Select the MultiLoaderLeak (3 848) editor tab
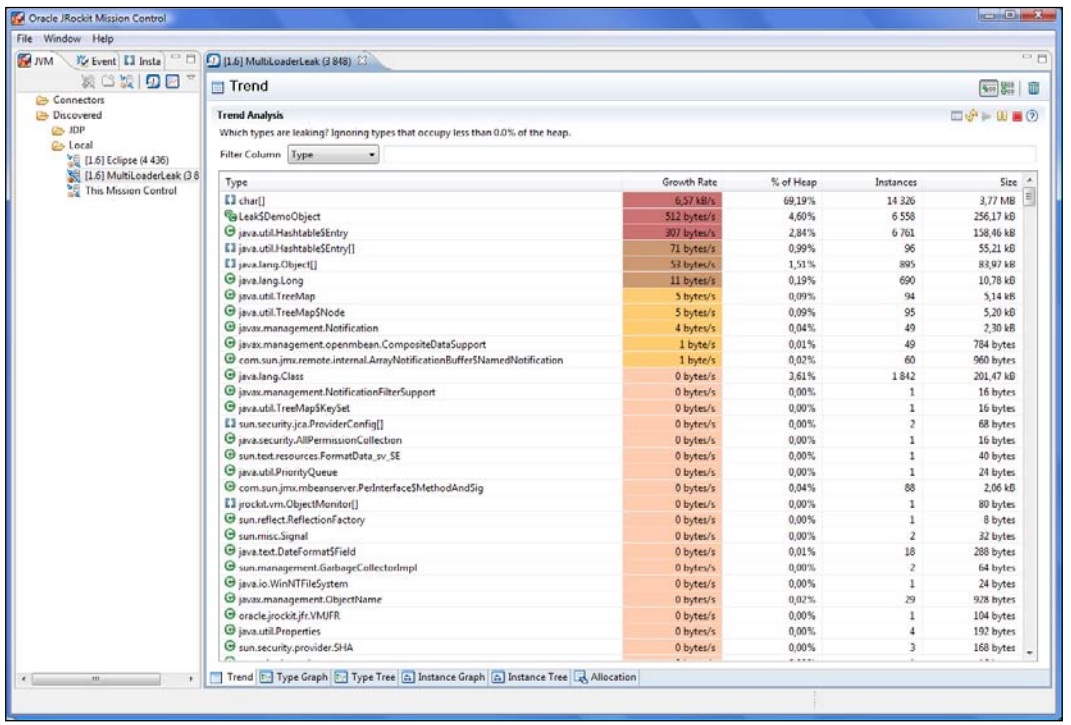Screen dimensions: 1071x725 (288, 61)
